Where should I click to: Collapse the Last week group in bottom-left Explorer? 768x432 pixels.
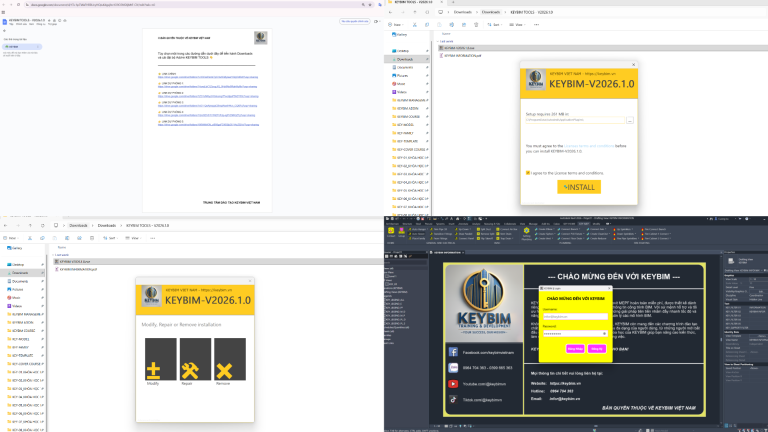click(x=53, y=255)
